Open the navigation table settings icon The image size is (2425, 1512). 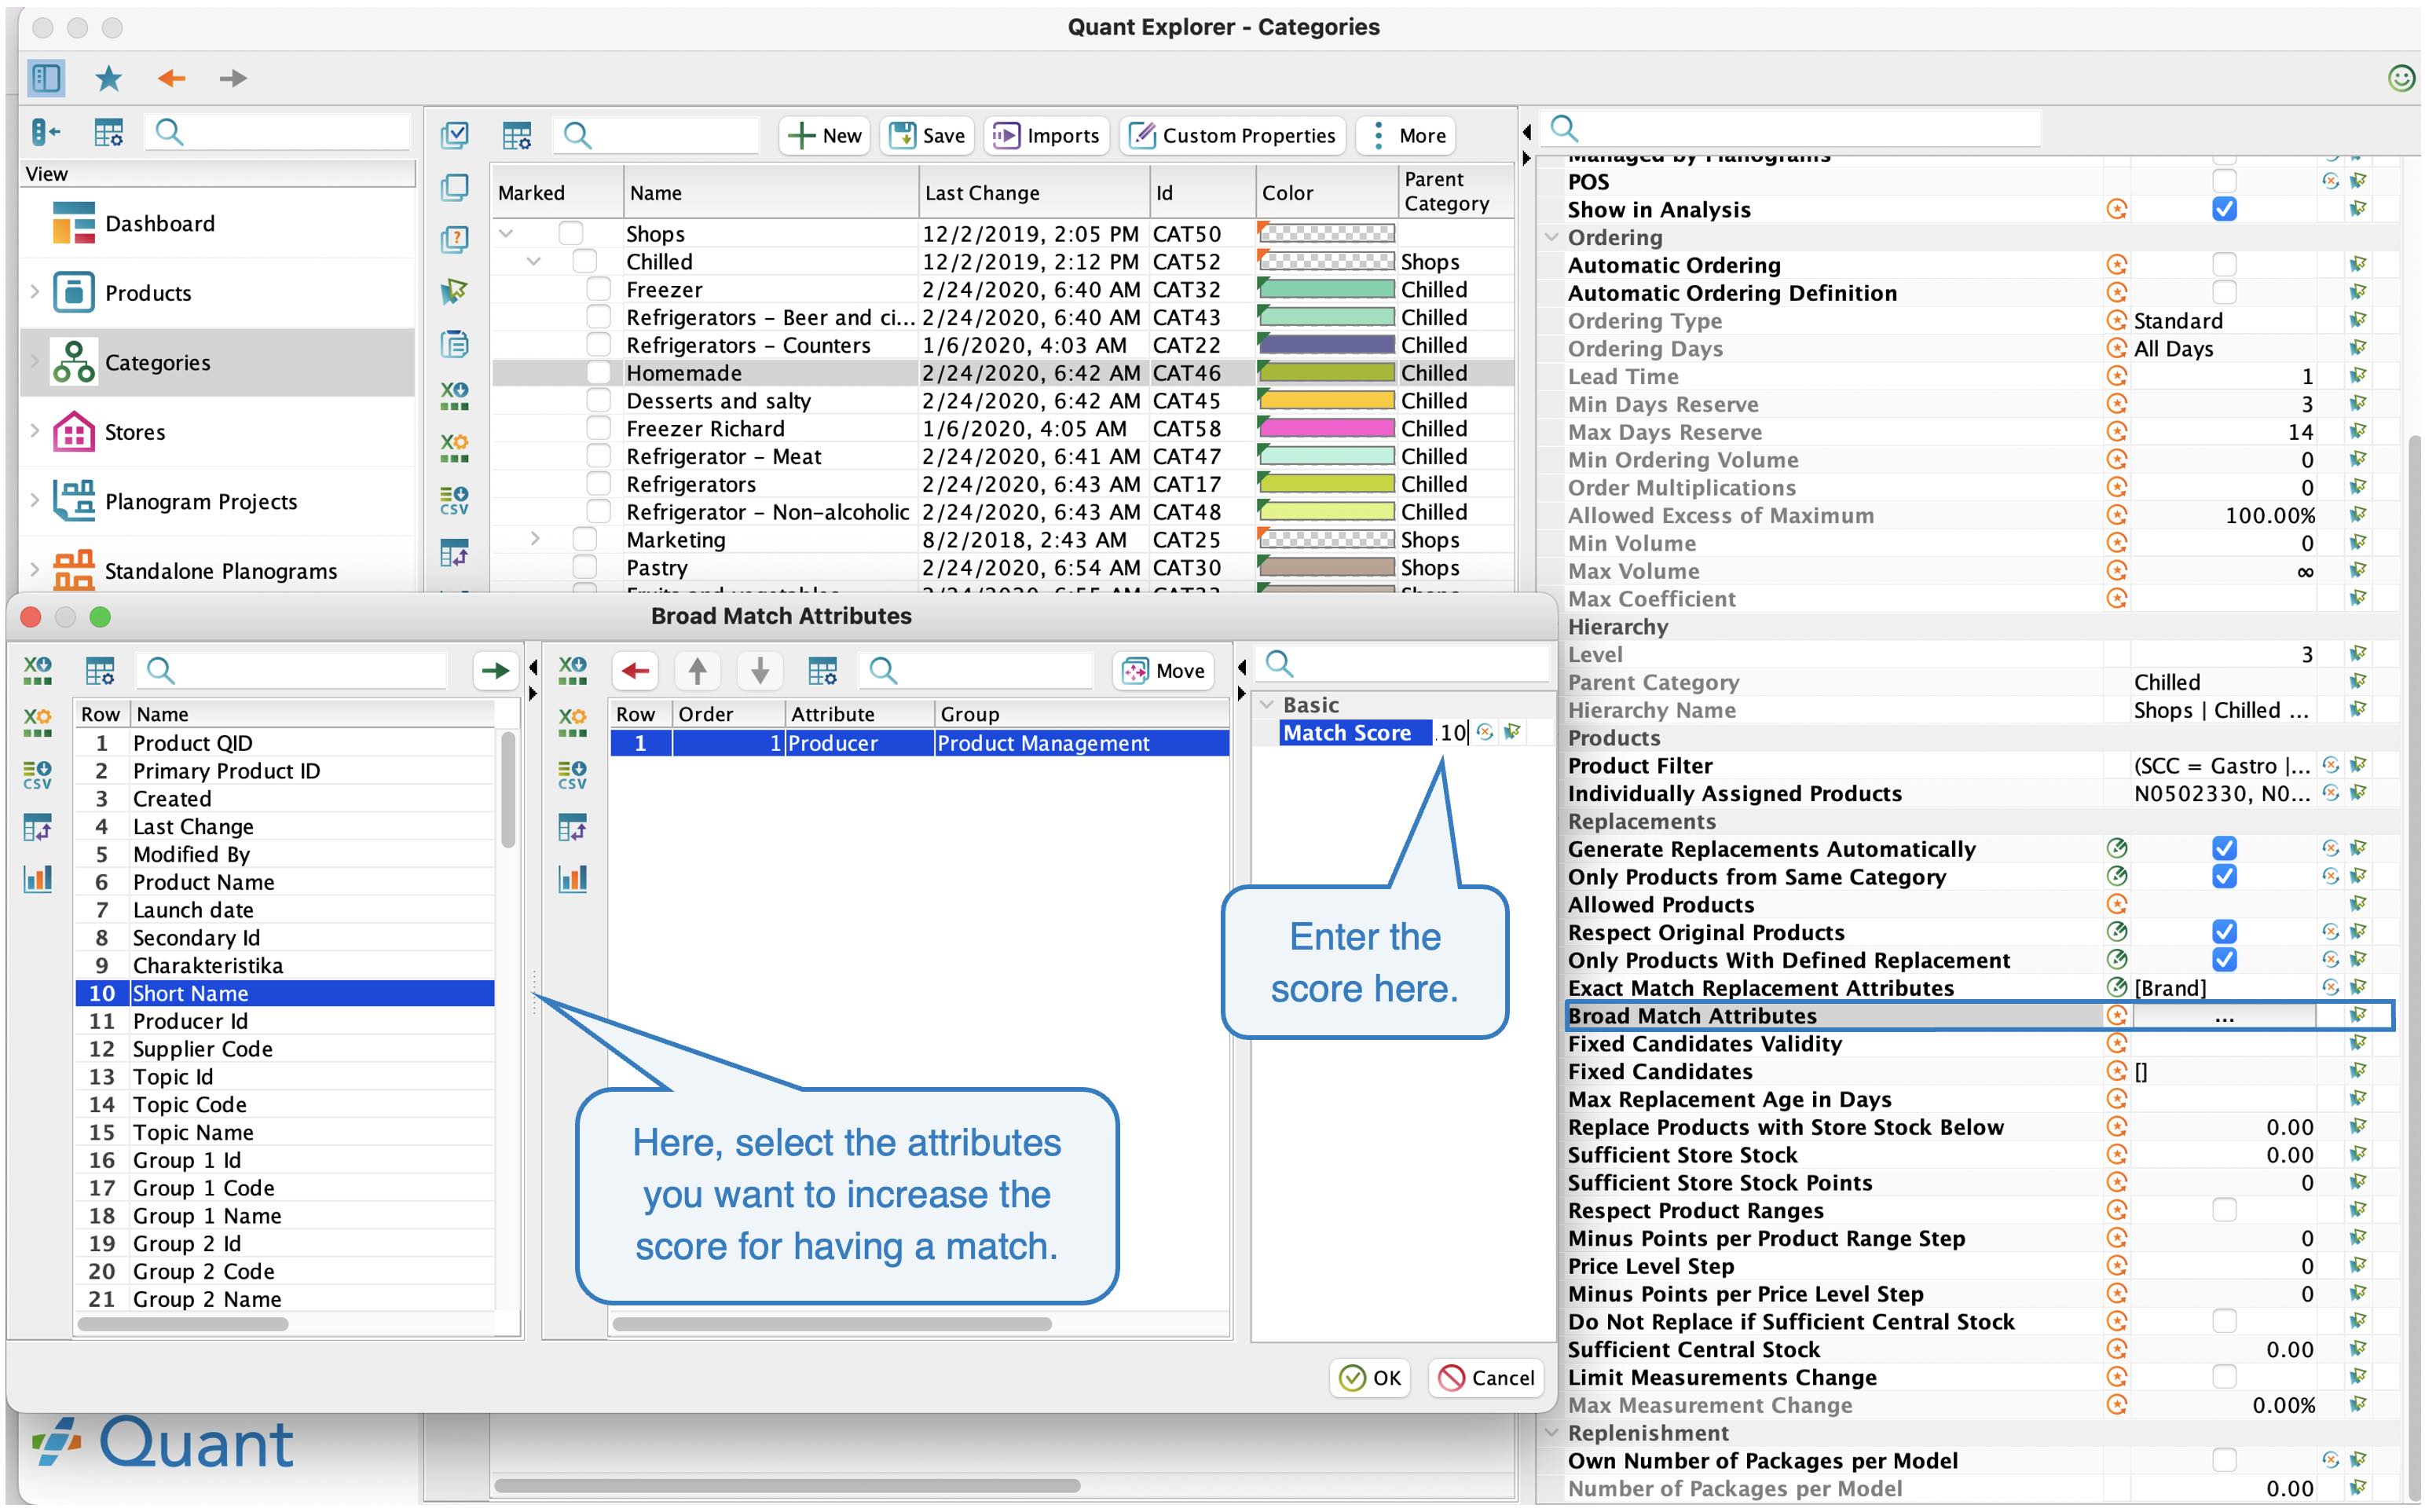[108, 132]
